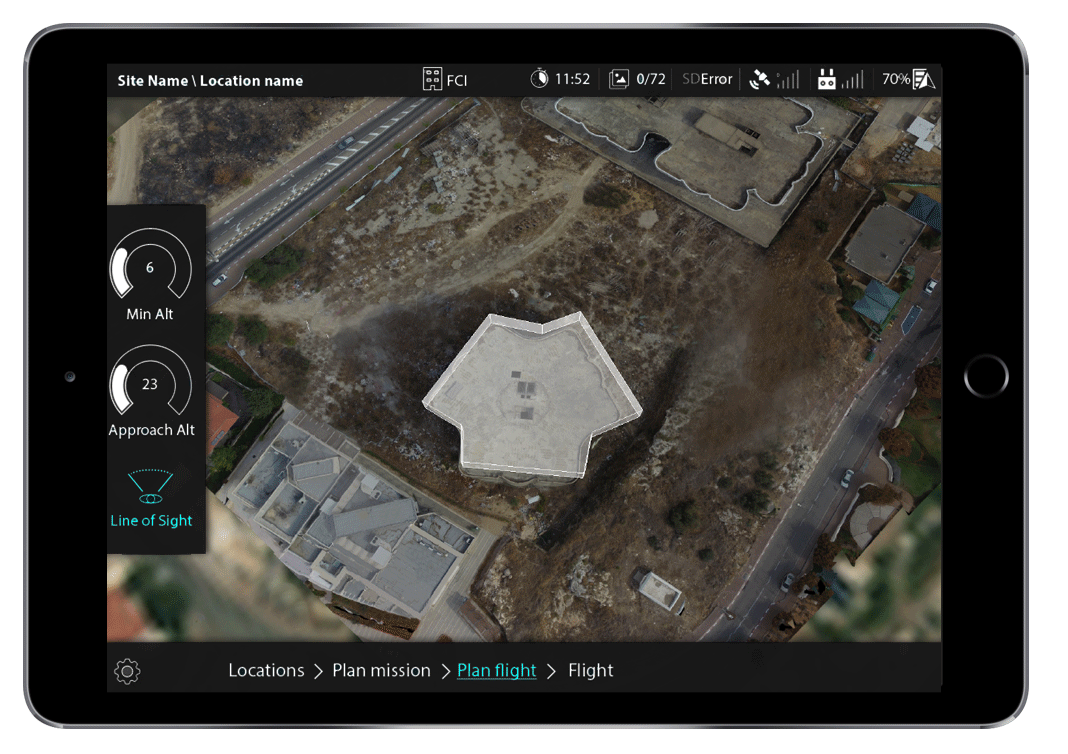Open settings with the gear icon
Screen dimensions: 1068x754
pos(127,671)
